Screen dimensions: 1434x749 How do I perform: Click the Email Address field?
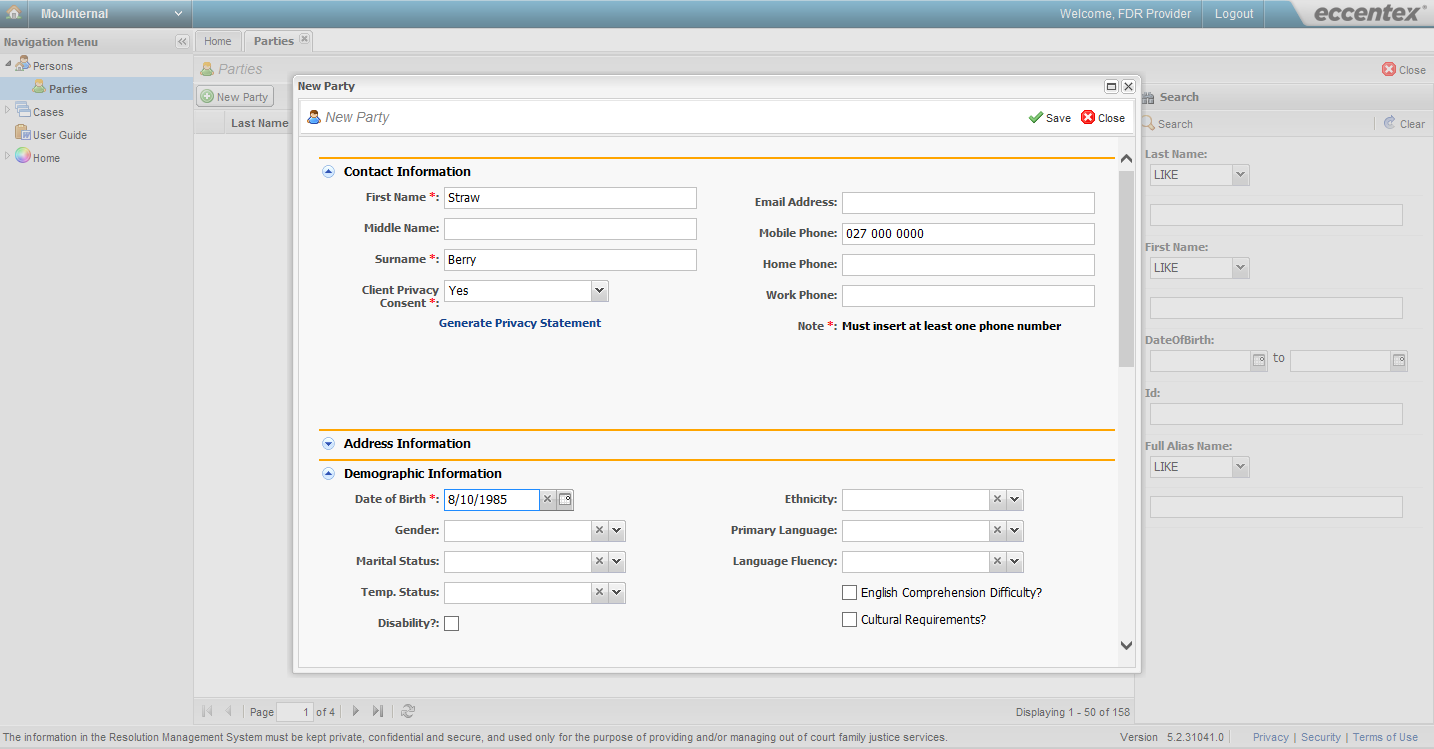pos(968,203)
